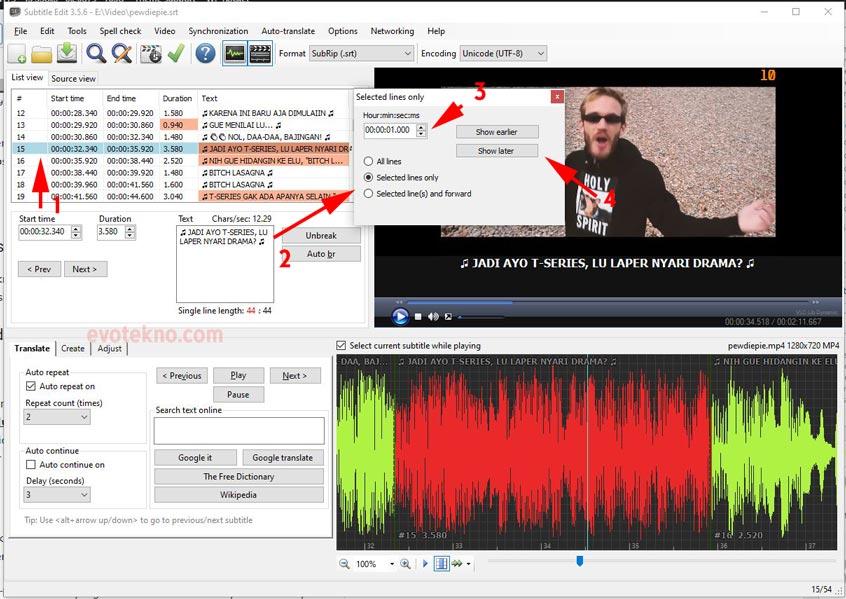Open the Format SubRip dropdown
The image size is (846, 599).
(360, 53)
